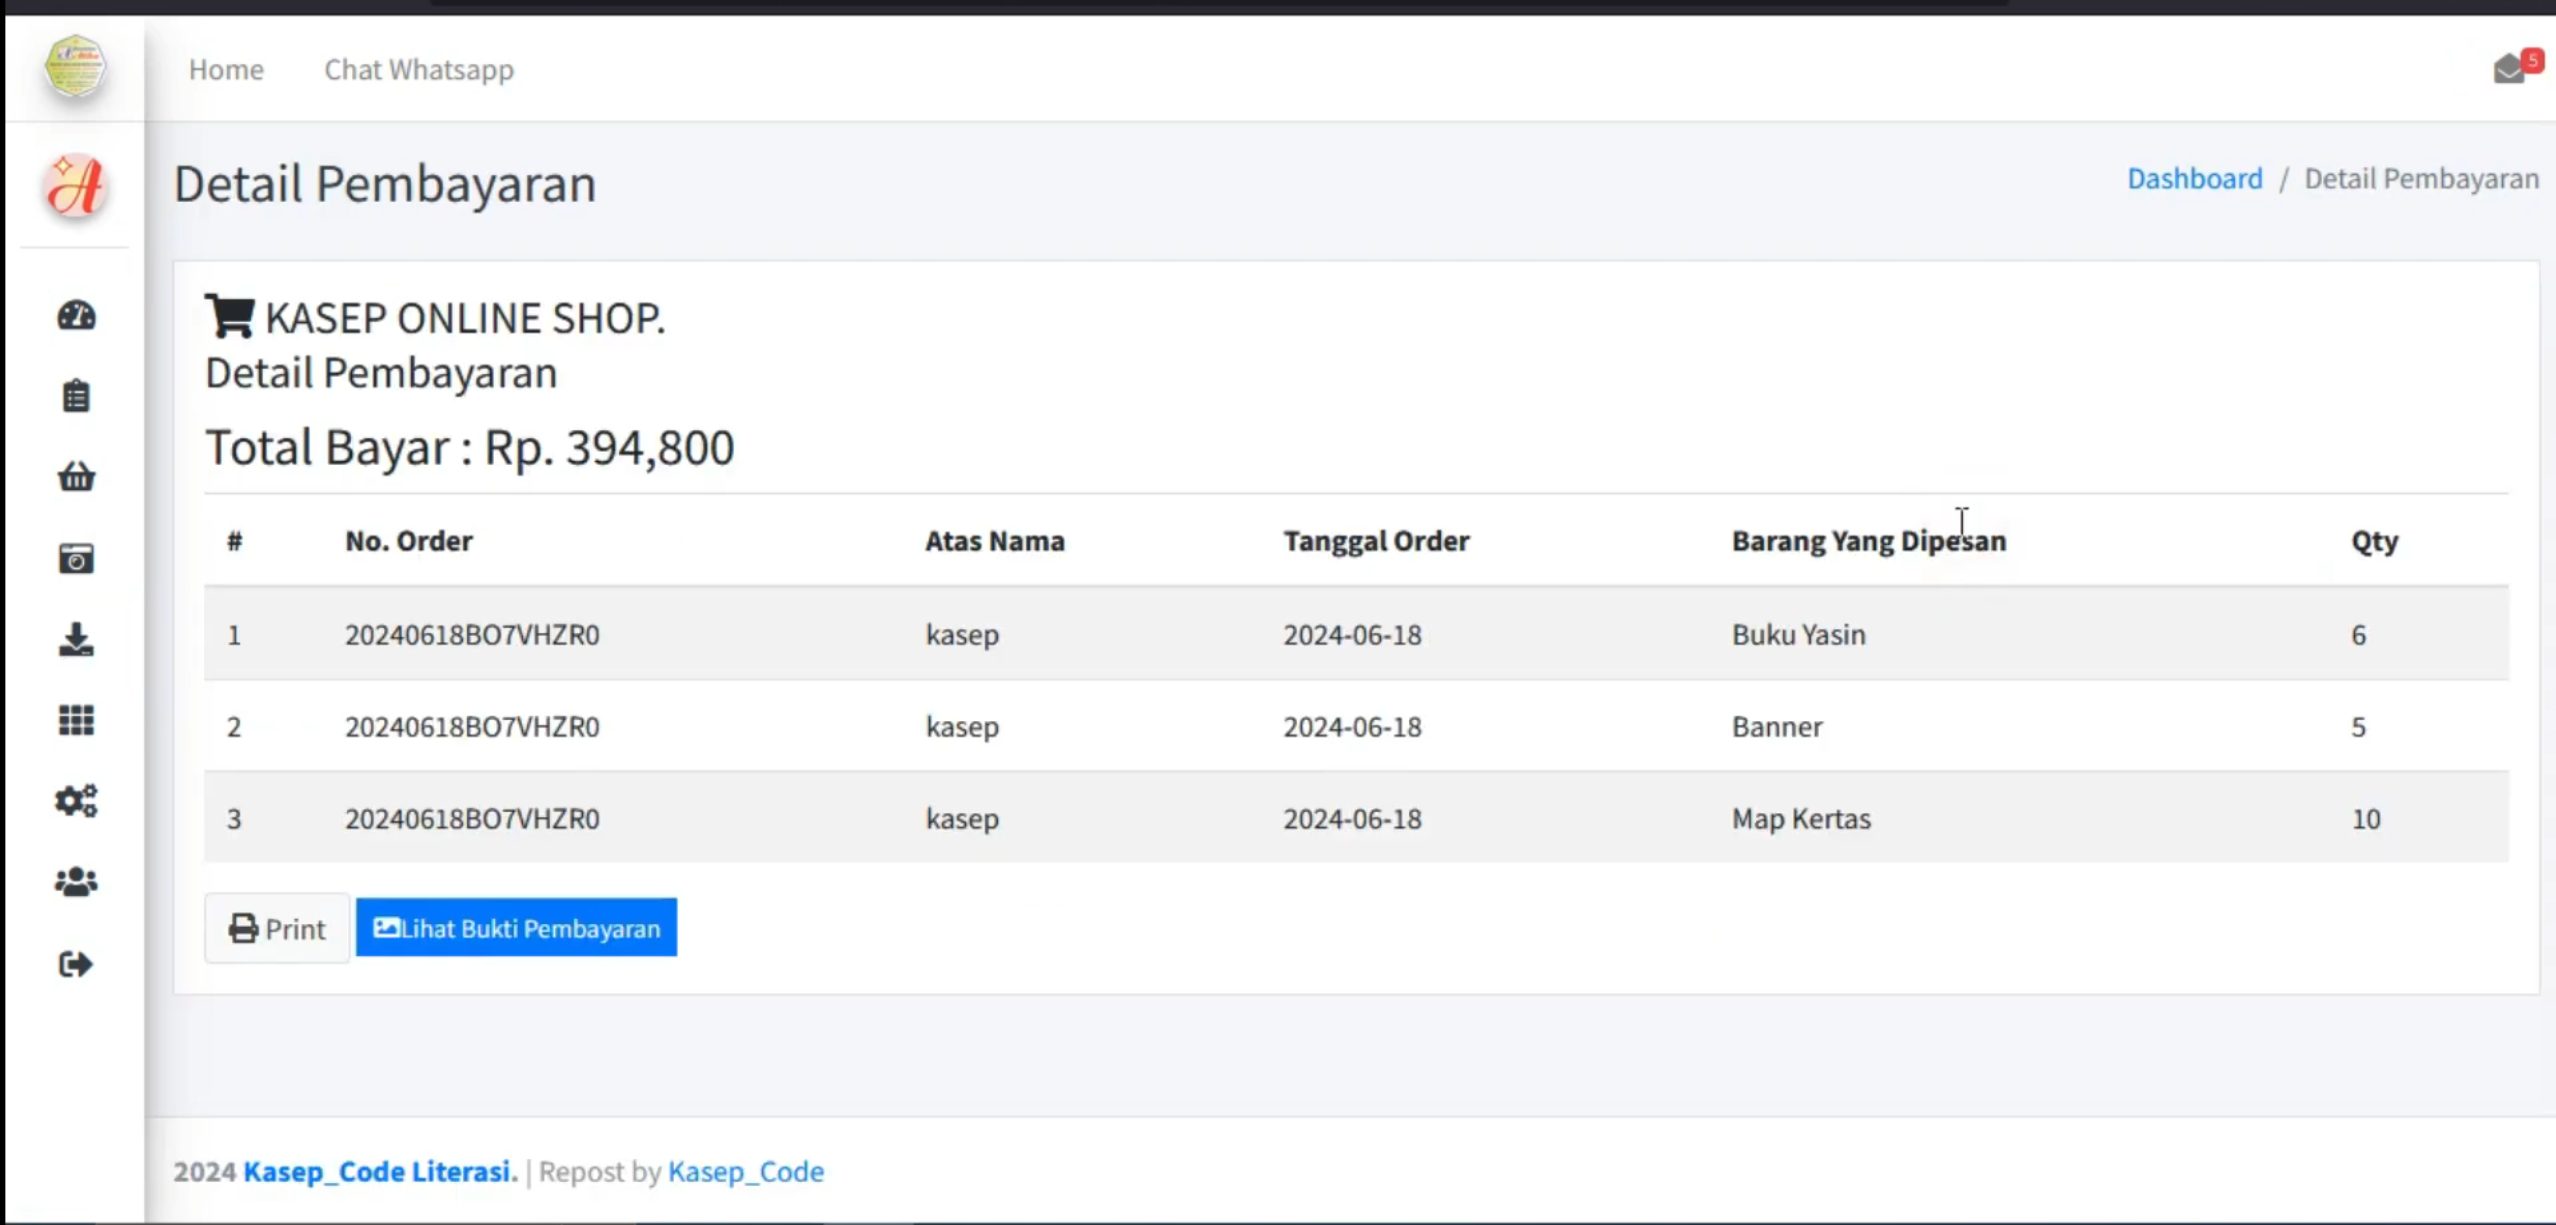Image resolution: width=2556 pixels, height=1225 pixels.
Task: Select the Buku Yasin cell
Action: (1798, 634)
